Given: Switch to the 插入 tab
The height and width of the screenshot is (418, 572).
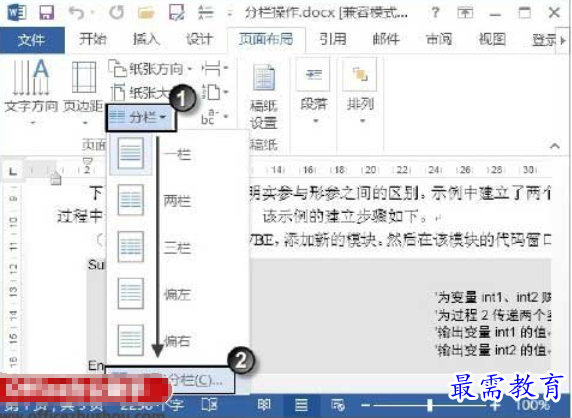Looking at the screenshot, I should click(x=146, y=39).
